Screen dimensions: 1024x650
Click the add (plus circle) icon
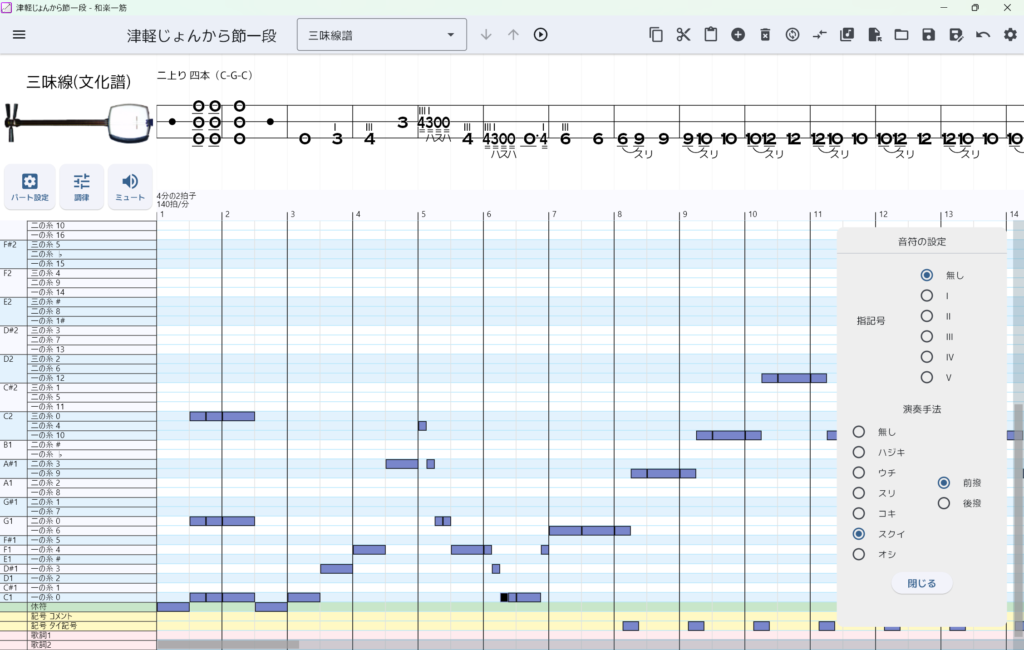[x=738, y=35]
